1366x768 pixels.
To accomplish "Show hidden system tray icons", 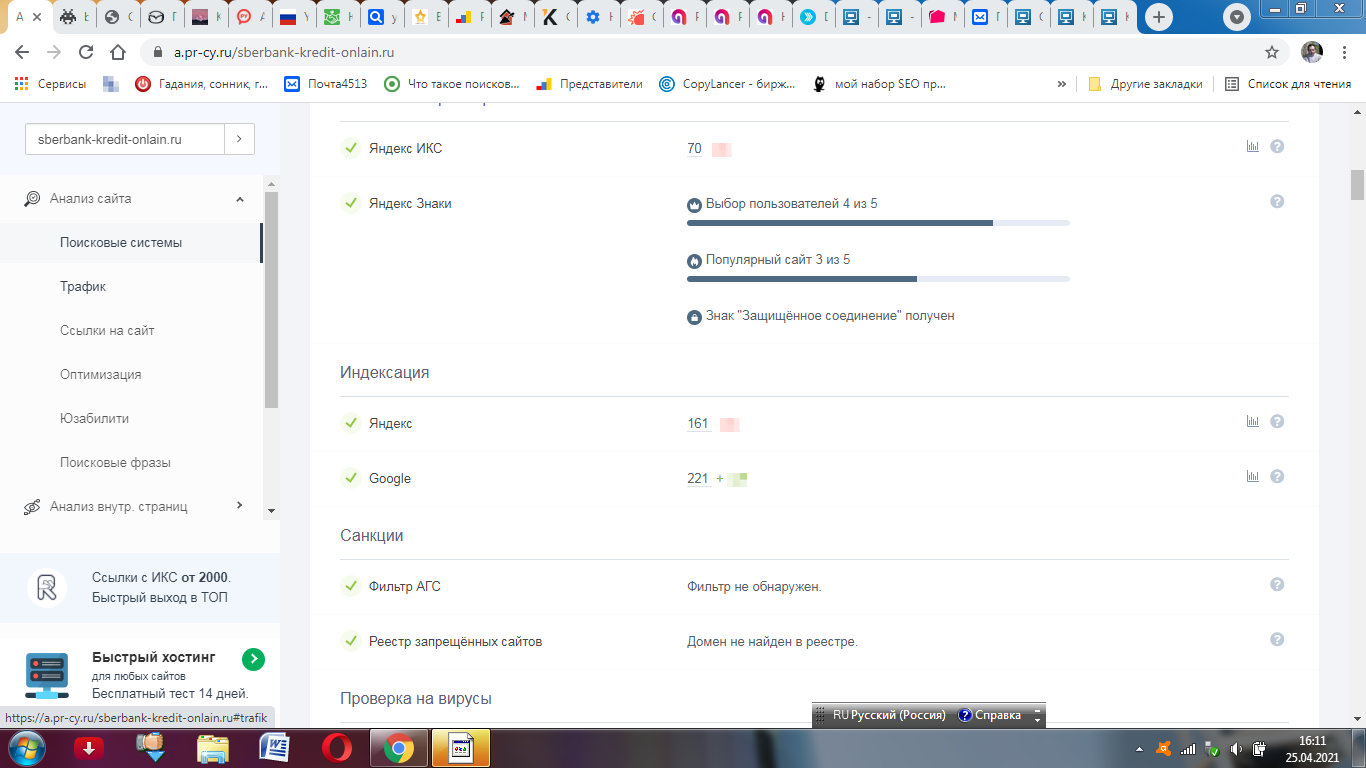I will 1140,749.
